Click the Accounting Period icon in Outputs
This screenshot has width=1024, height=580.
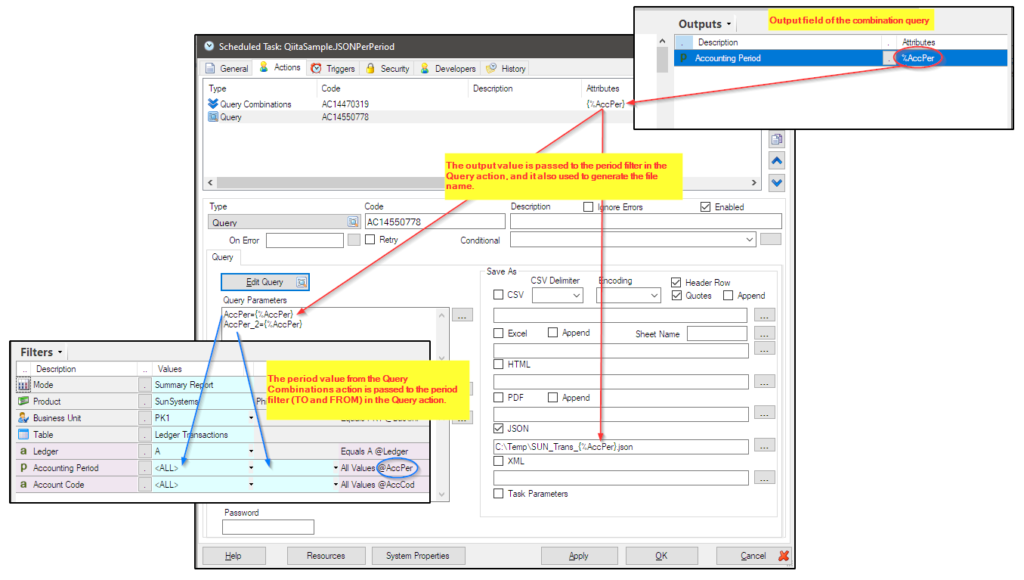[683, 58]
